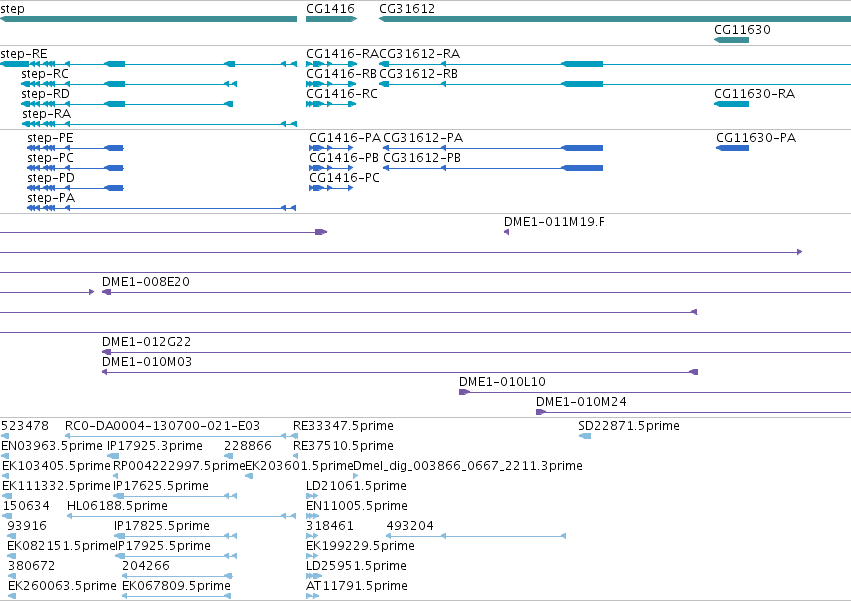The image size is (851, 601).
Task: Select the CG11630-RA transcript label
Action: pyautogui.click(x=754, y=94)
